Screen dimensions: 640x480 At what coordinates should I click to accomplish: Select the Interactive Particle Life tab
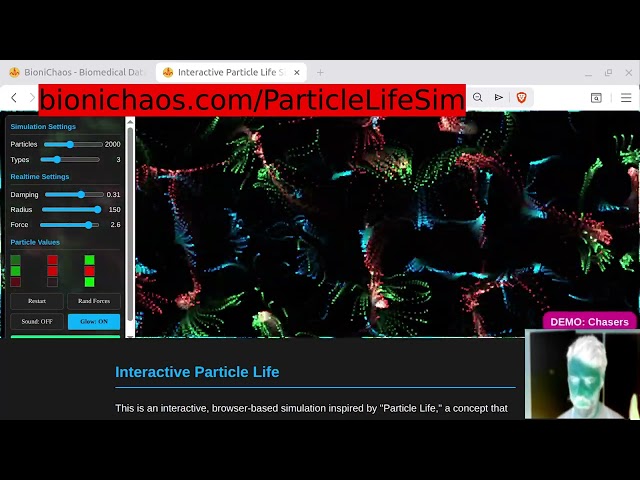click(x=231, y=73)
